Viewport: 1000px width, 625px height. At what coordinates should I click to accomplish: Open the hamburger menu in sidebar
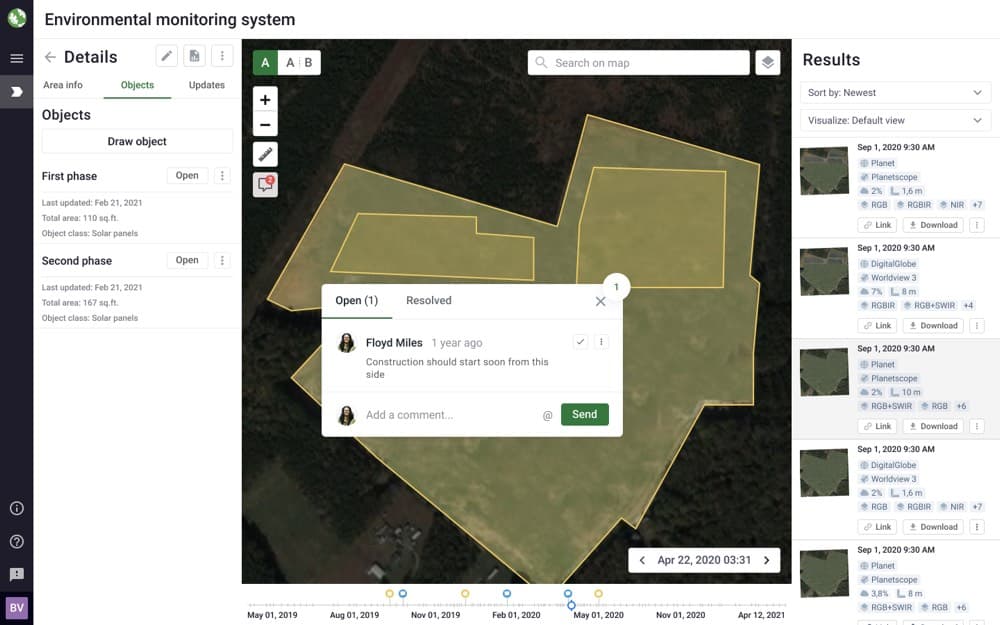[x=16, y=58]
